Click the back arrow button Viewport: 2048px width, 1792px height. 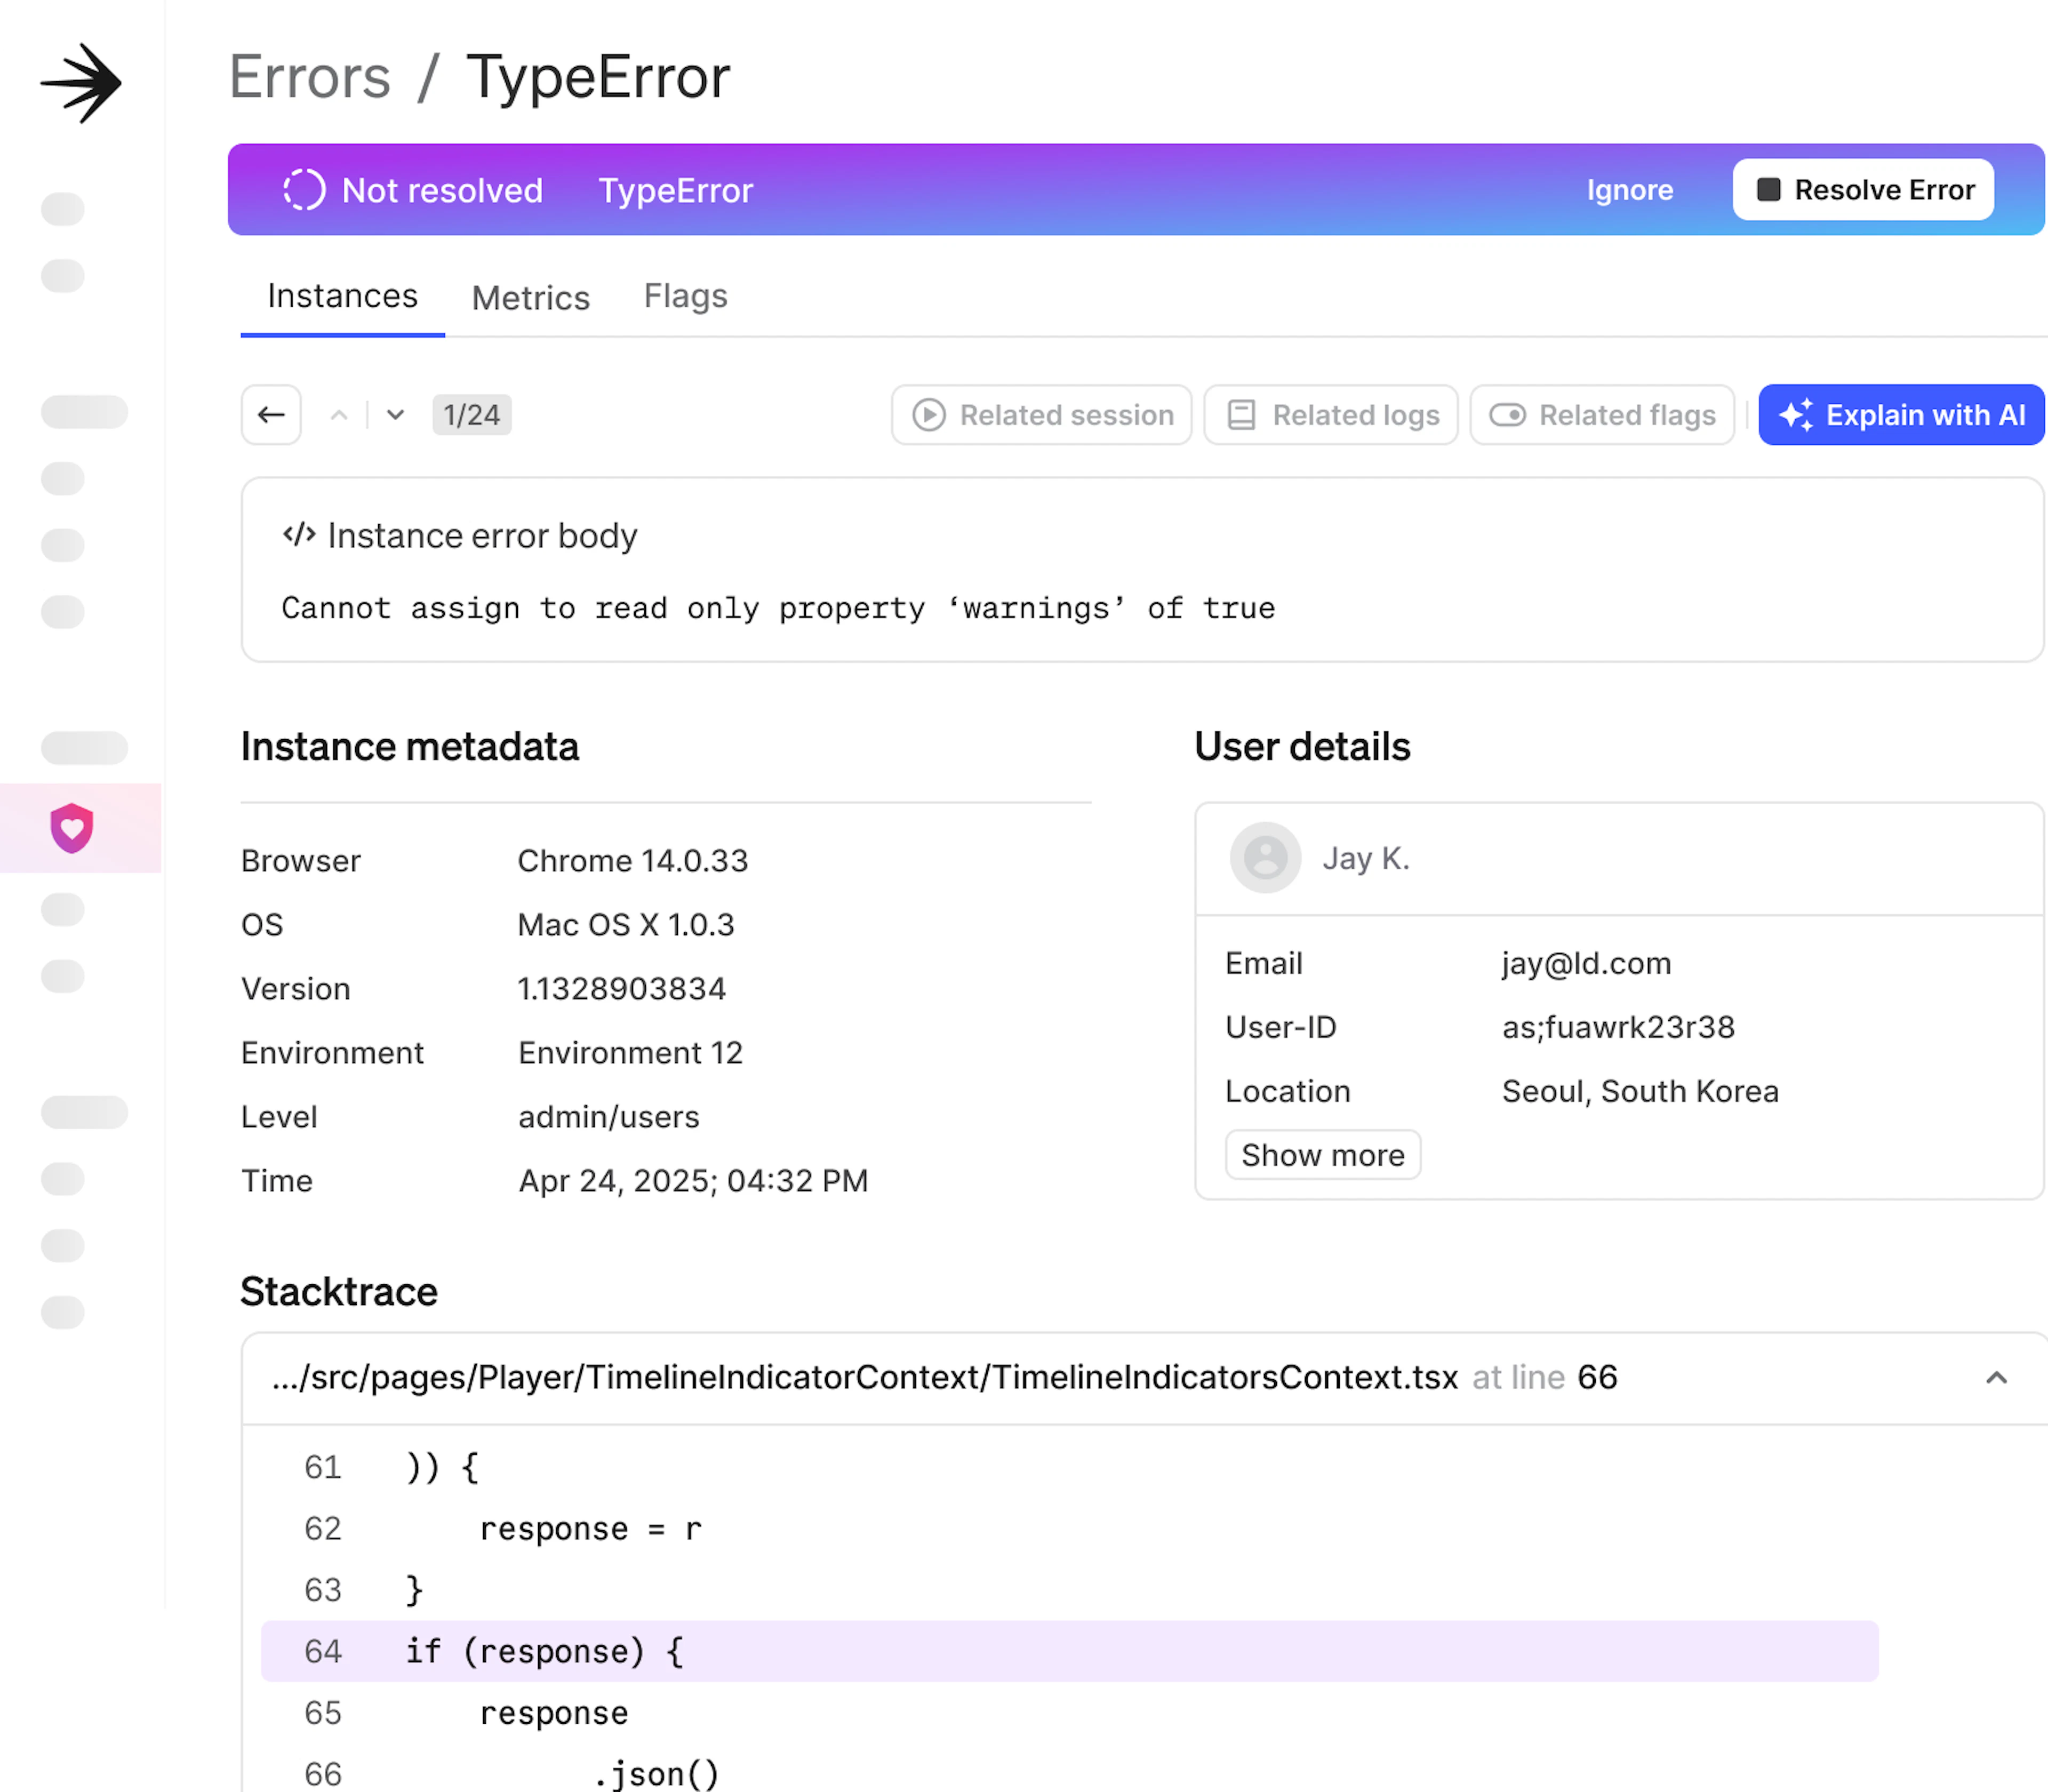[271, 415]
